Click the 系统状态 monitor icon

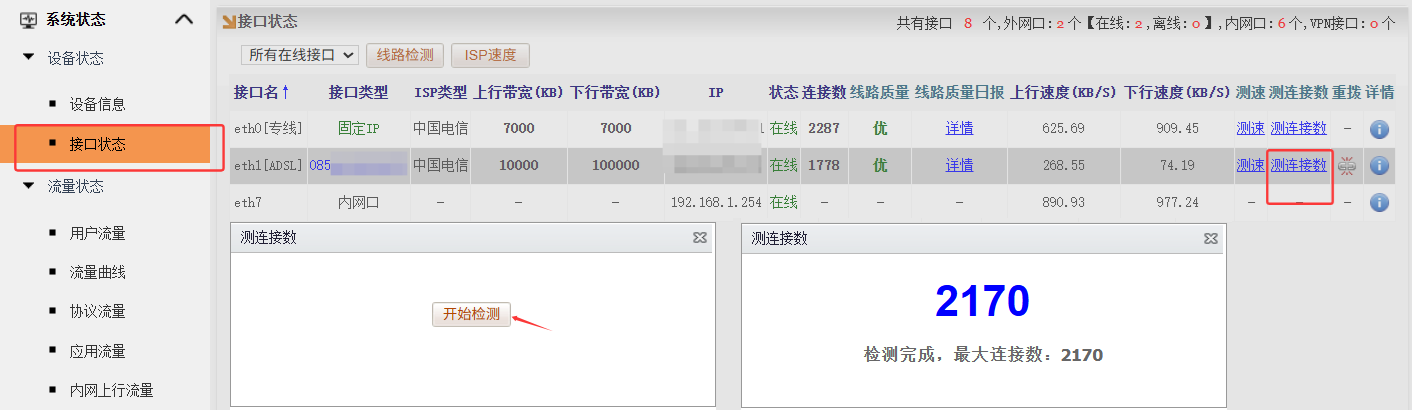tap(28, 19)
